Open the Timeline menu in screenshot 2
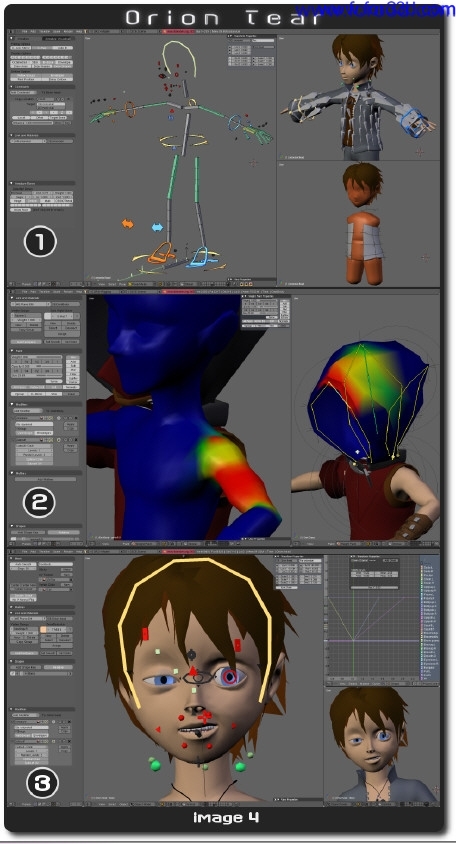456x844 pixels. (45, 291)
